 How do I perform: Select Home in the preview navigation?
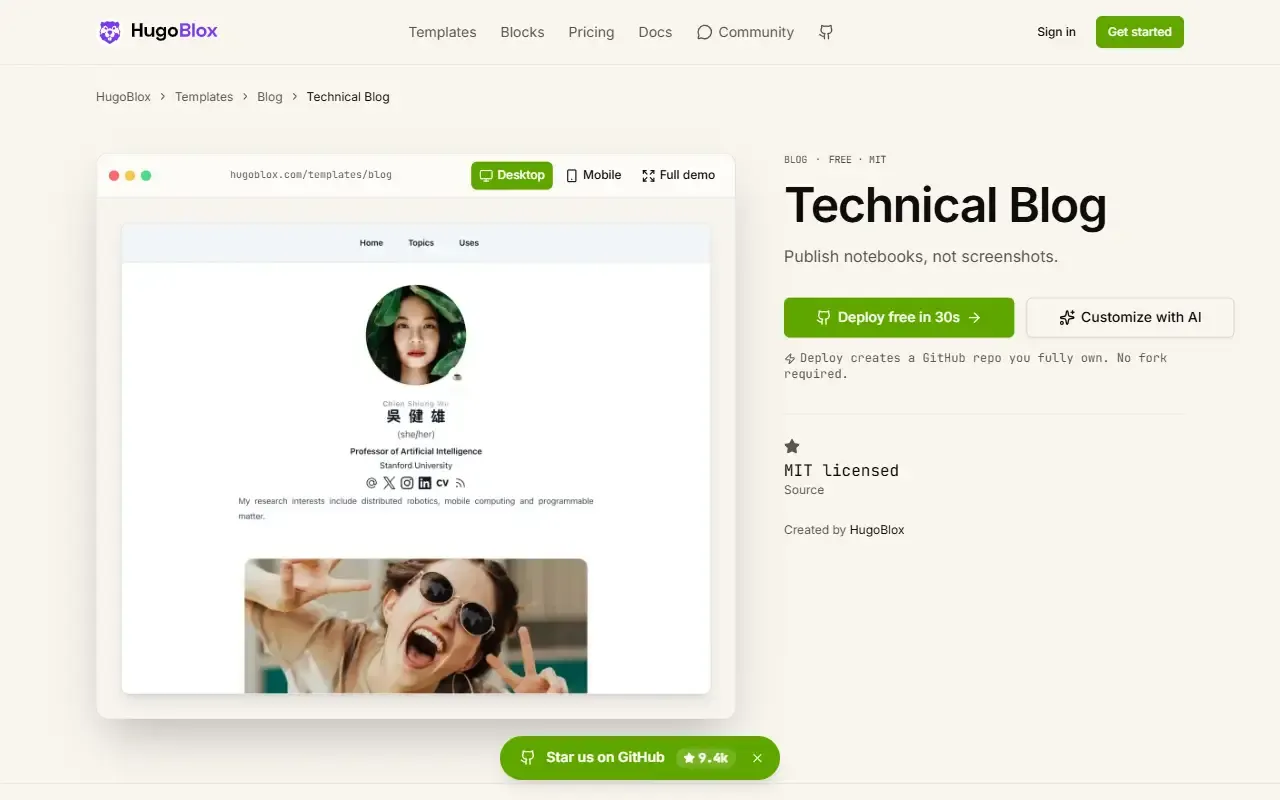371,243
